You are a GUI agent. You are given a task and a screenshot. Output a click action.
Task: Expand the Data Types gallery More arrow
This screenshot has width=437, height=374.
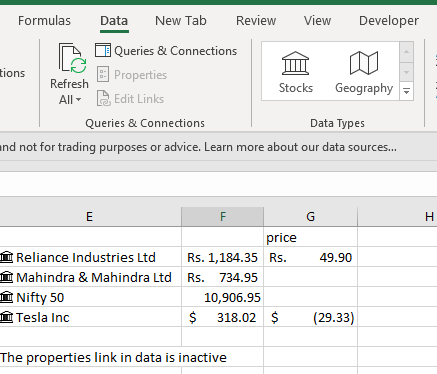coord(406,91)
